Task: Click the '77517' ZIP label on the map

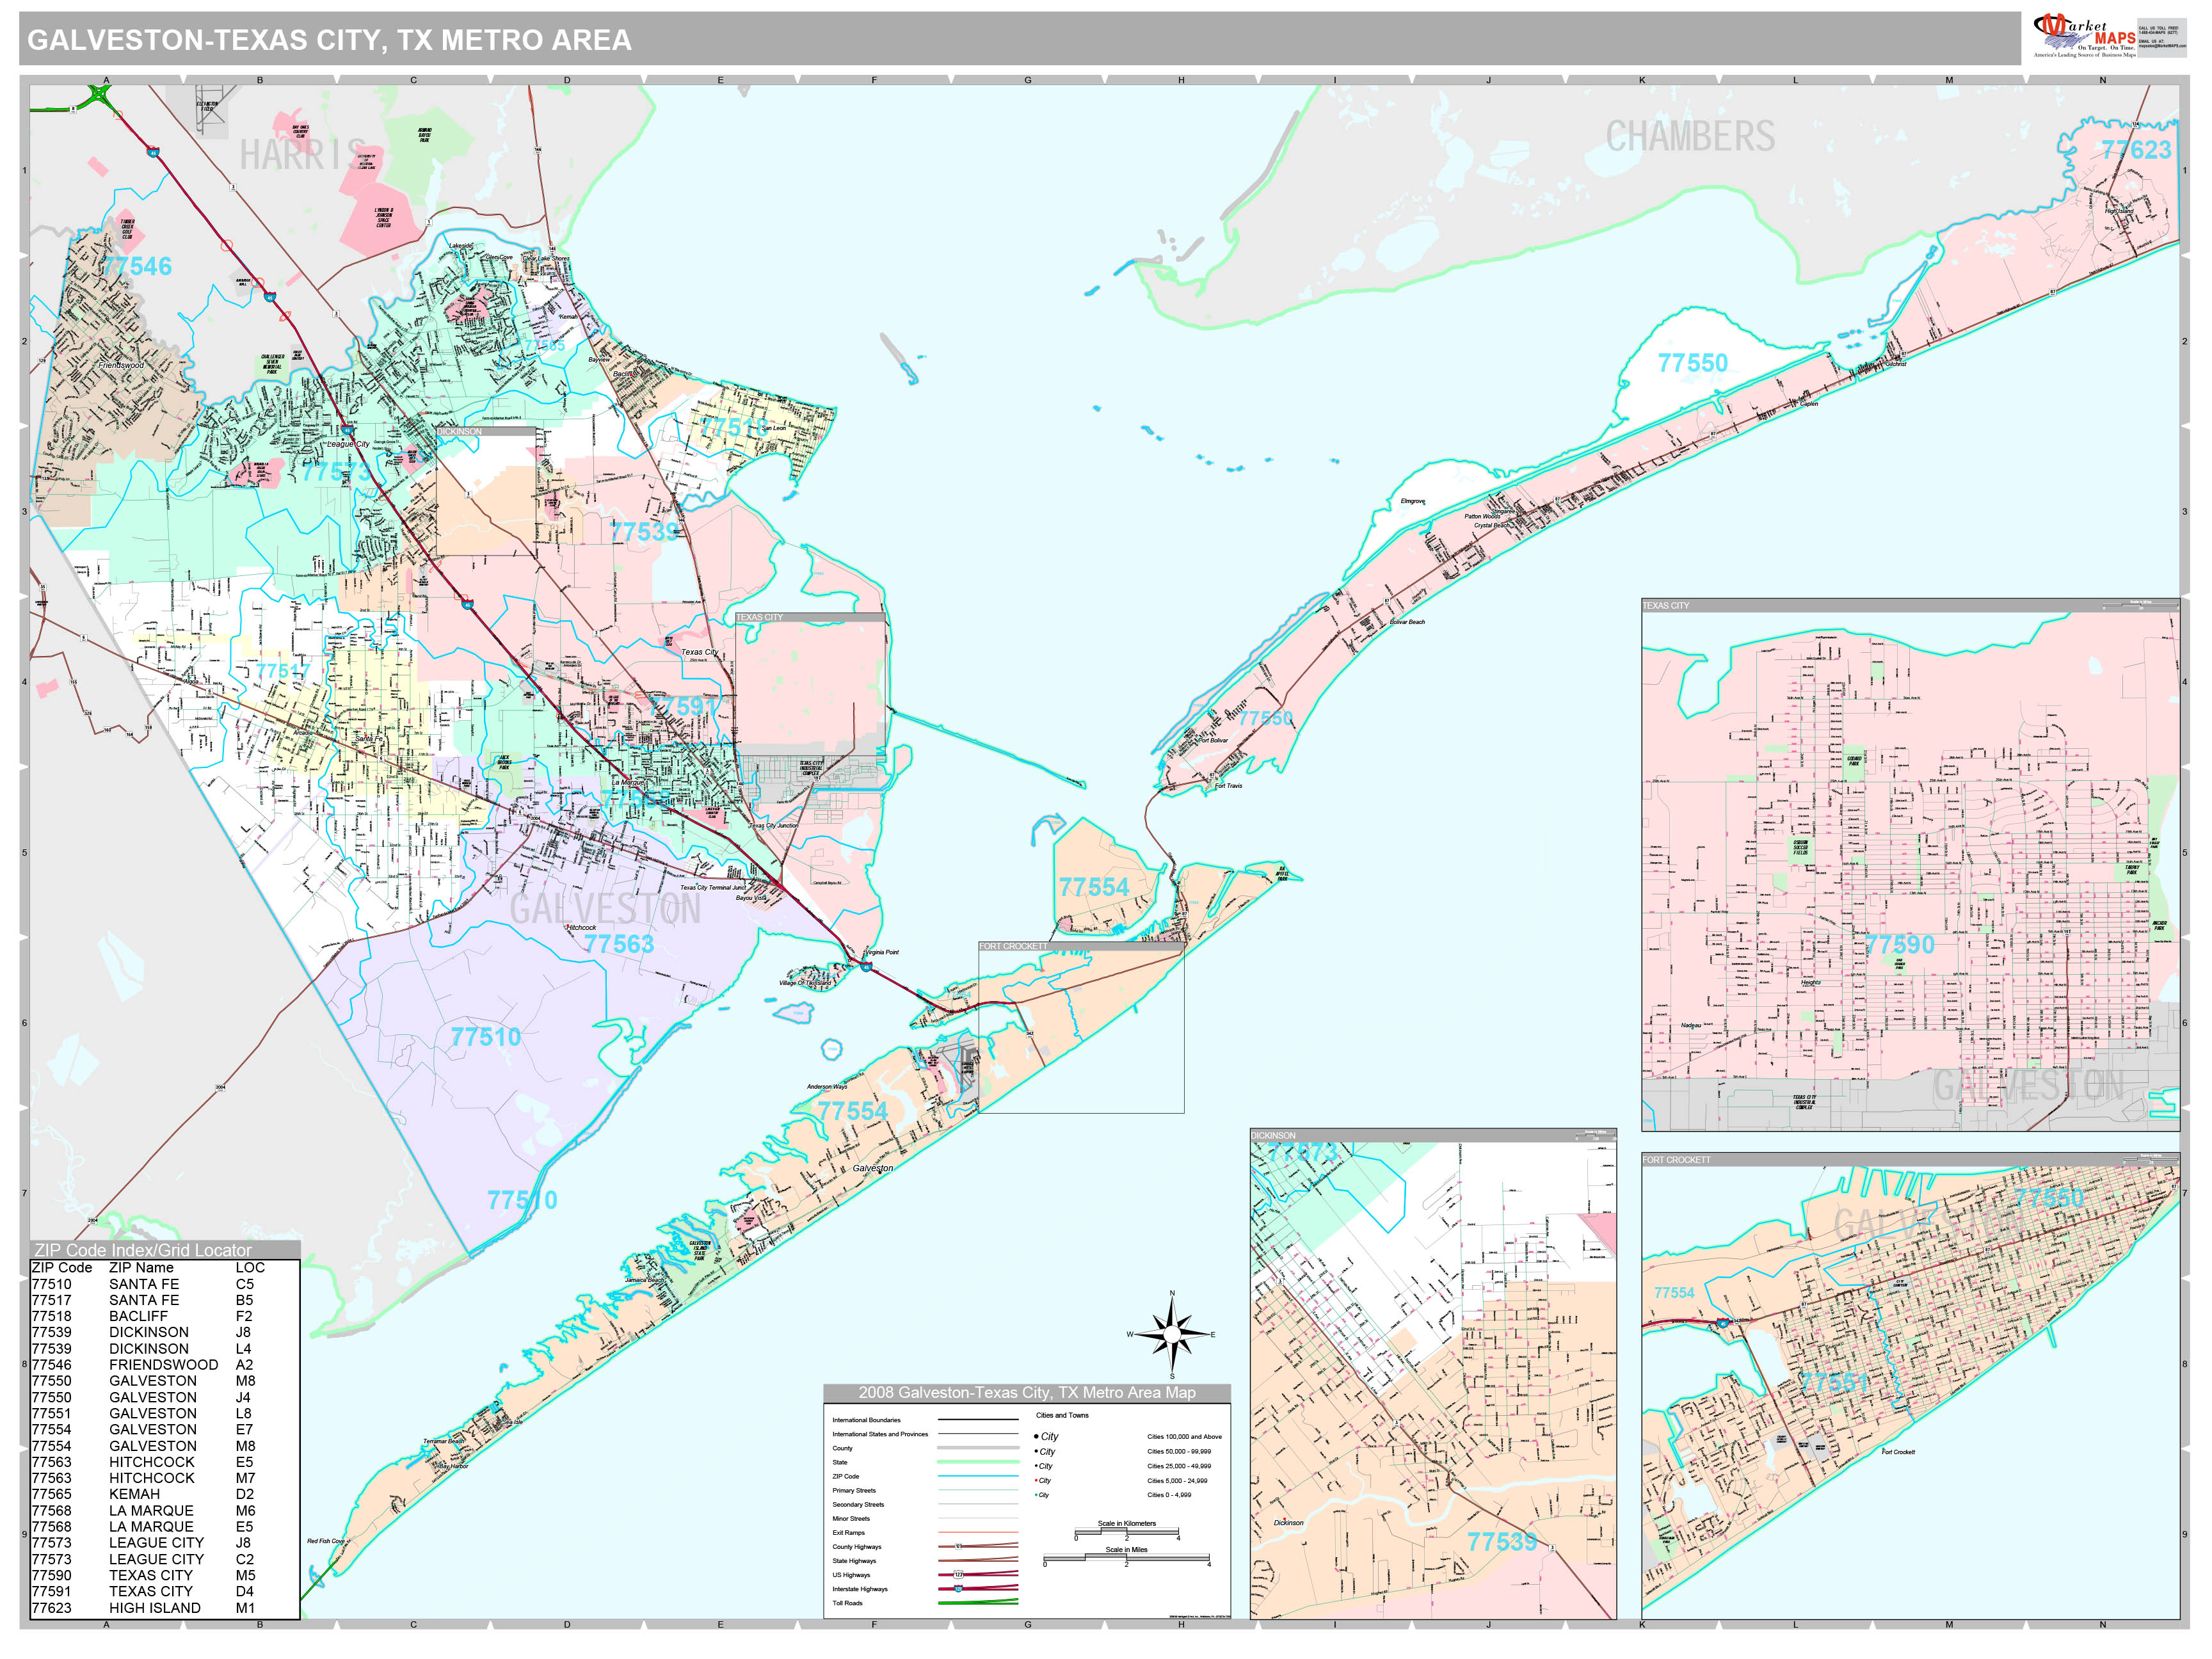Action: (x=283, y=670)
